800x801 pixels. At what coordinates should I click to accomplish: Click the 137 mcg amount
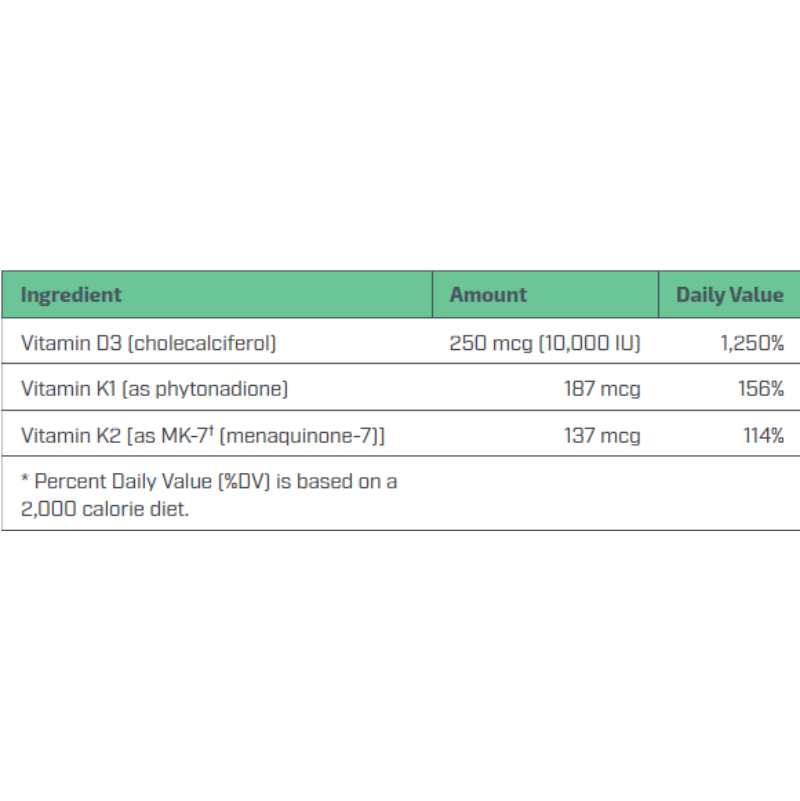pyautogui.click(x=602, y=436)
